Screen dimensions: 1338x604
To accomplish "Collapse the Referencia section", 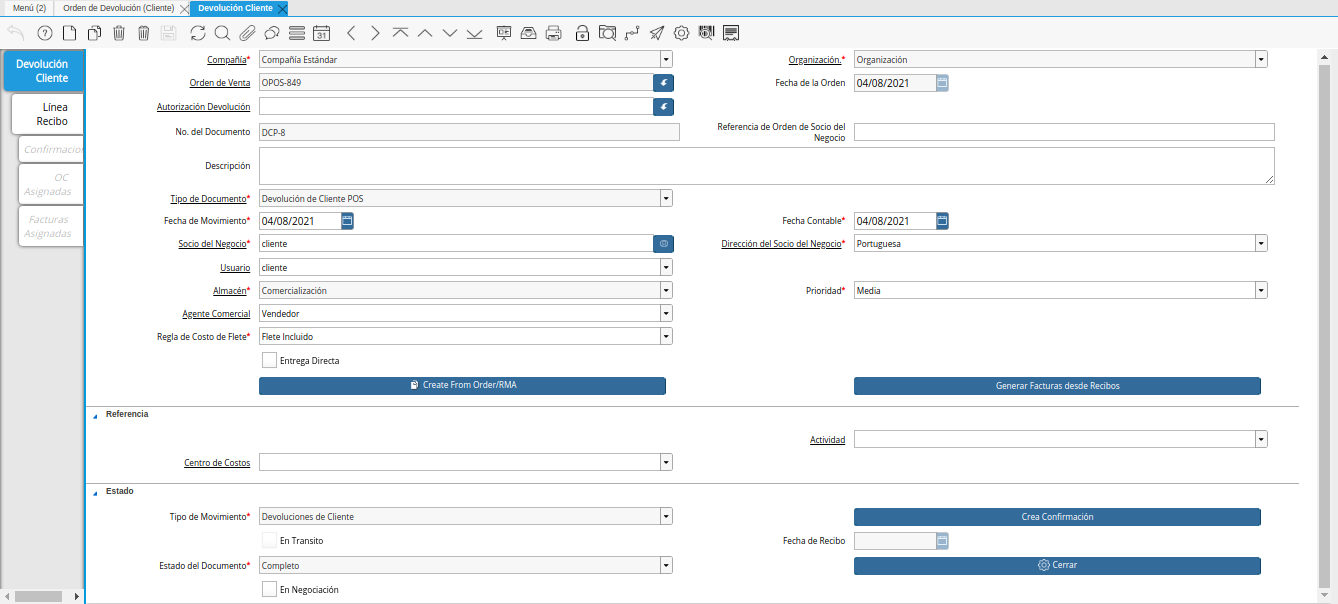I will coord(96,414).
